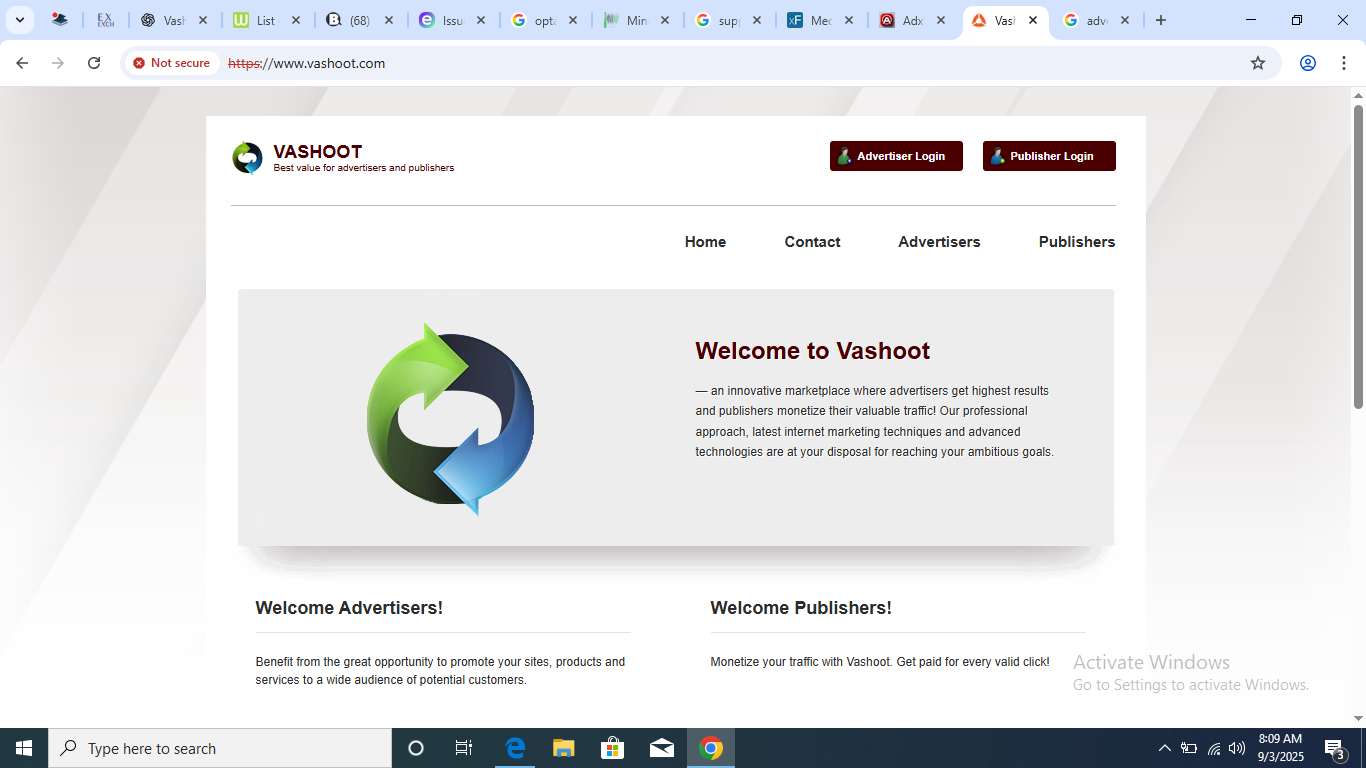Reload the page with the refresh icon
1366x768 pixels.
pos(94,63)
